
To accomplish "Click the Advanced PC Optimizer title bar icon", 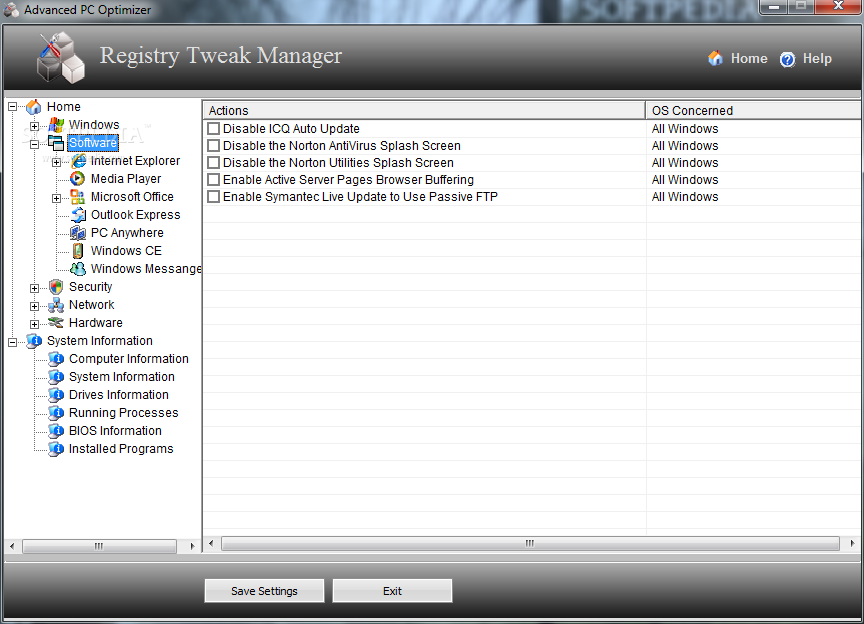I will (11, 10).
